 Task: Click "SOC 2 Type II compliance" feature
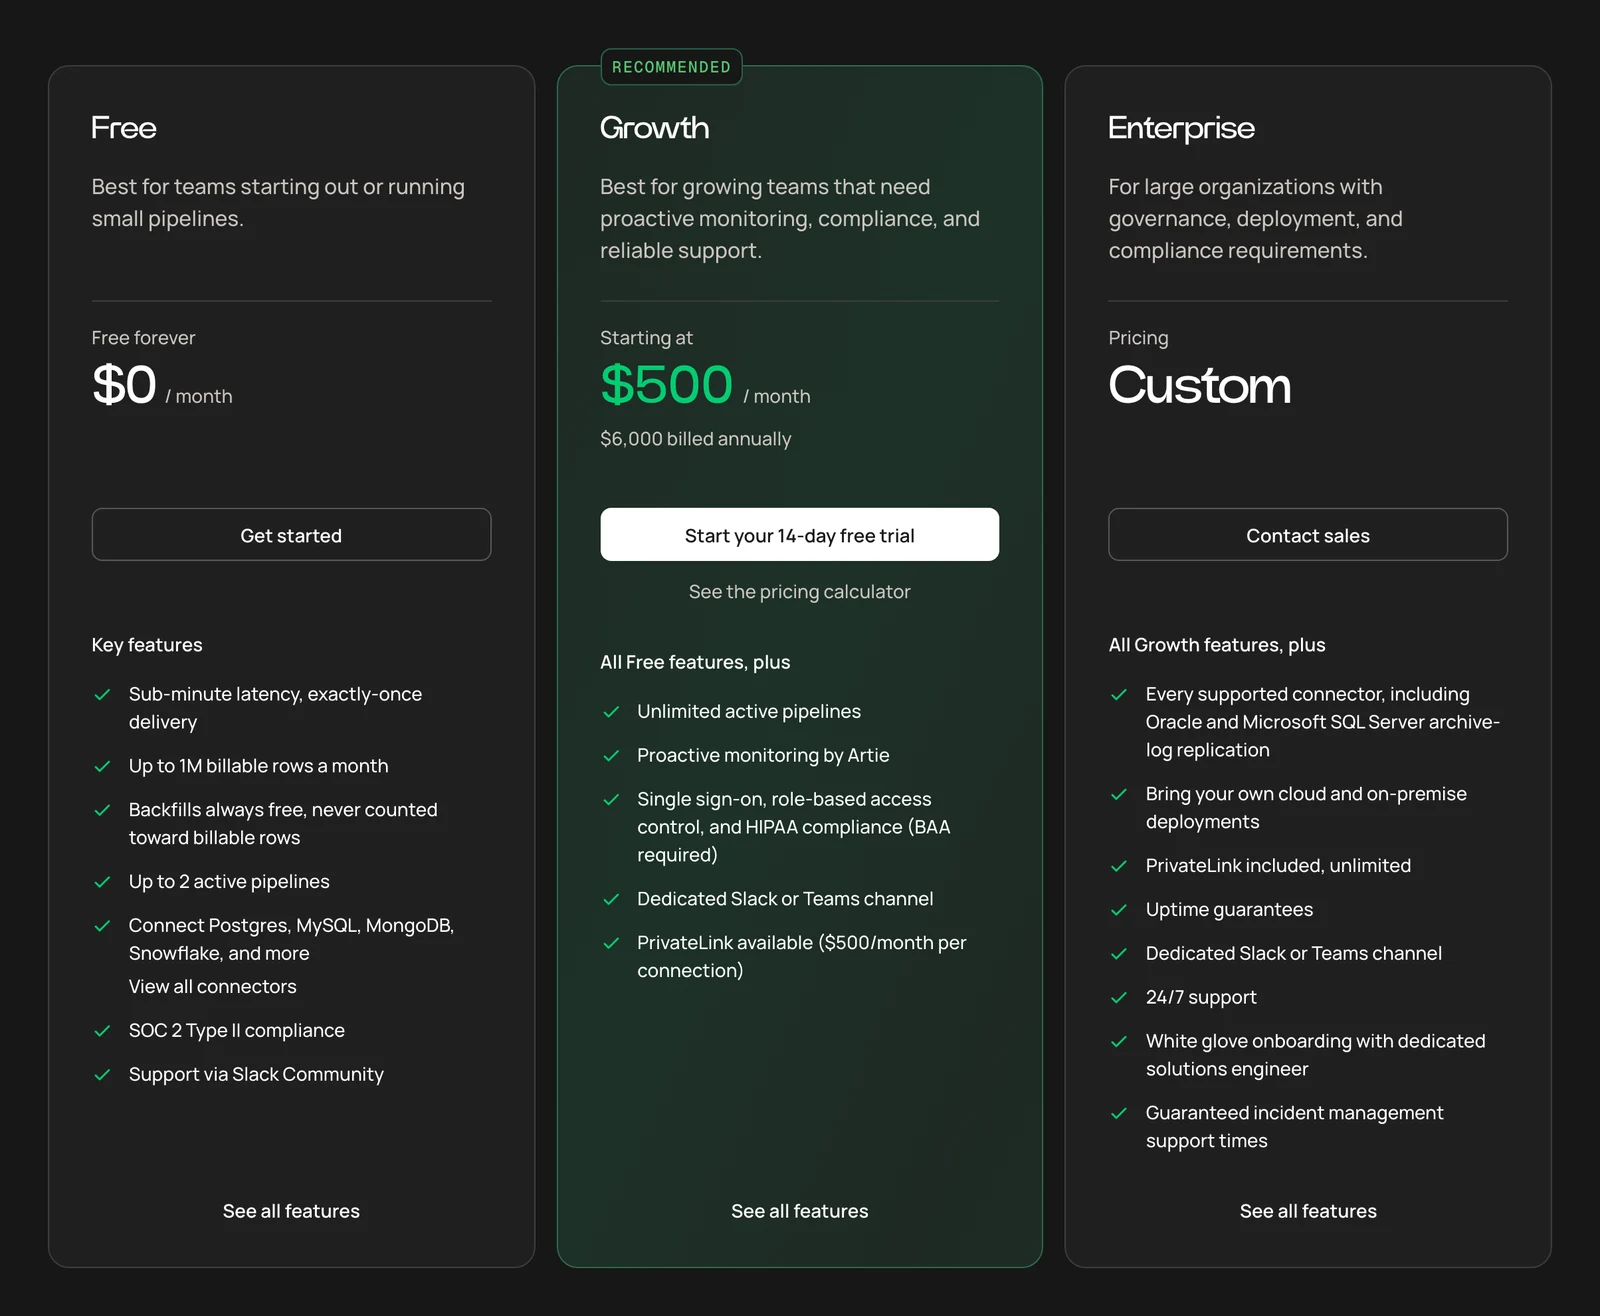click(x=237, y=1031)
